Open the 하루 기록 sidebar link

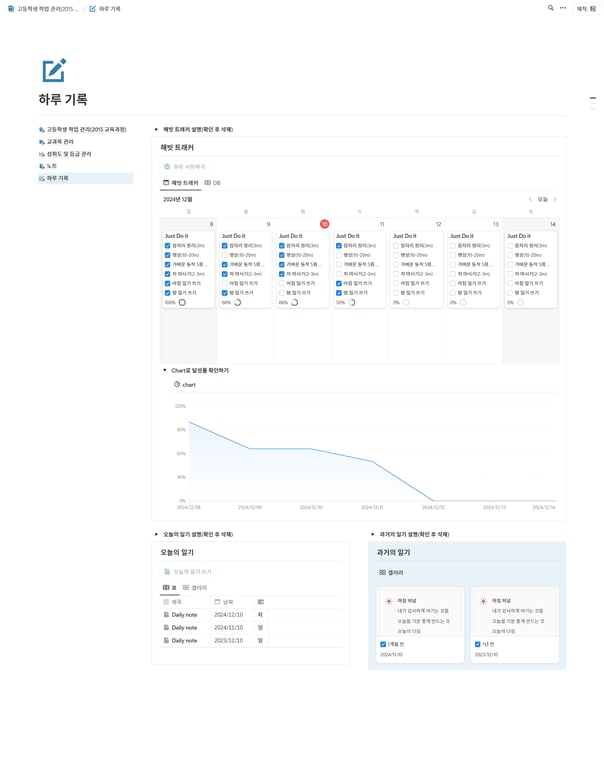(85, 179)
